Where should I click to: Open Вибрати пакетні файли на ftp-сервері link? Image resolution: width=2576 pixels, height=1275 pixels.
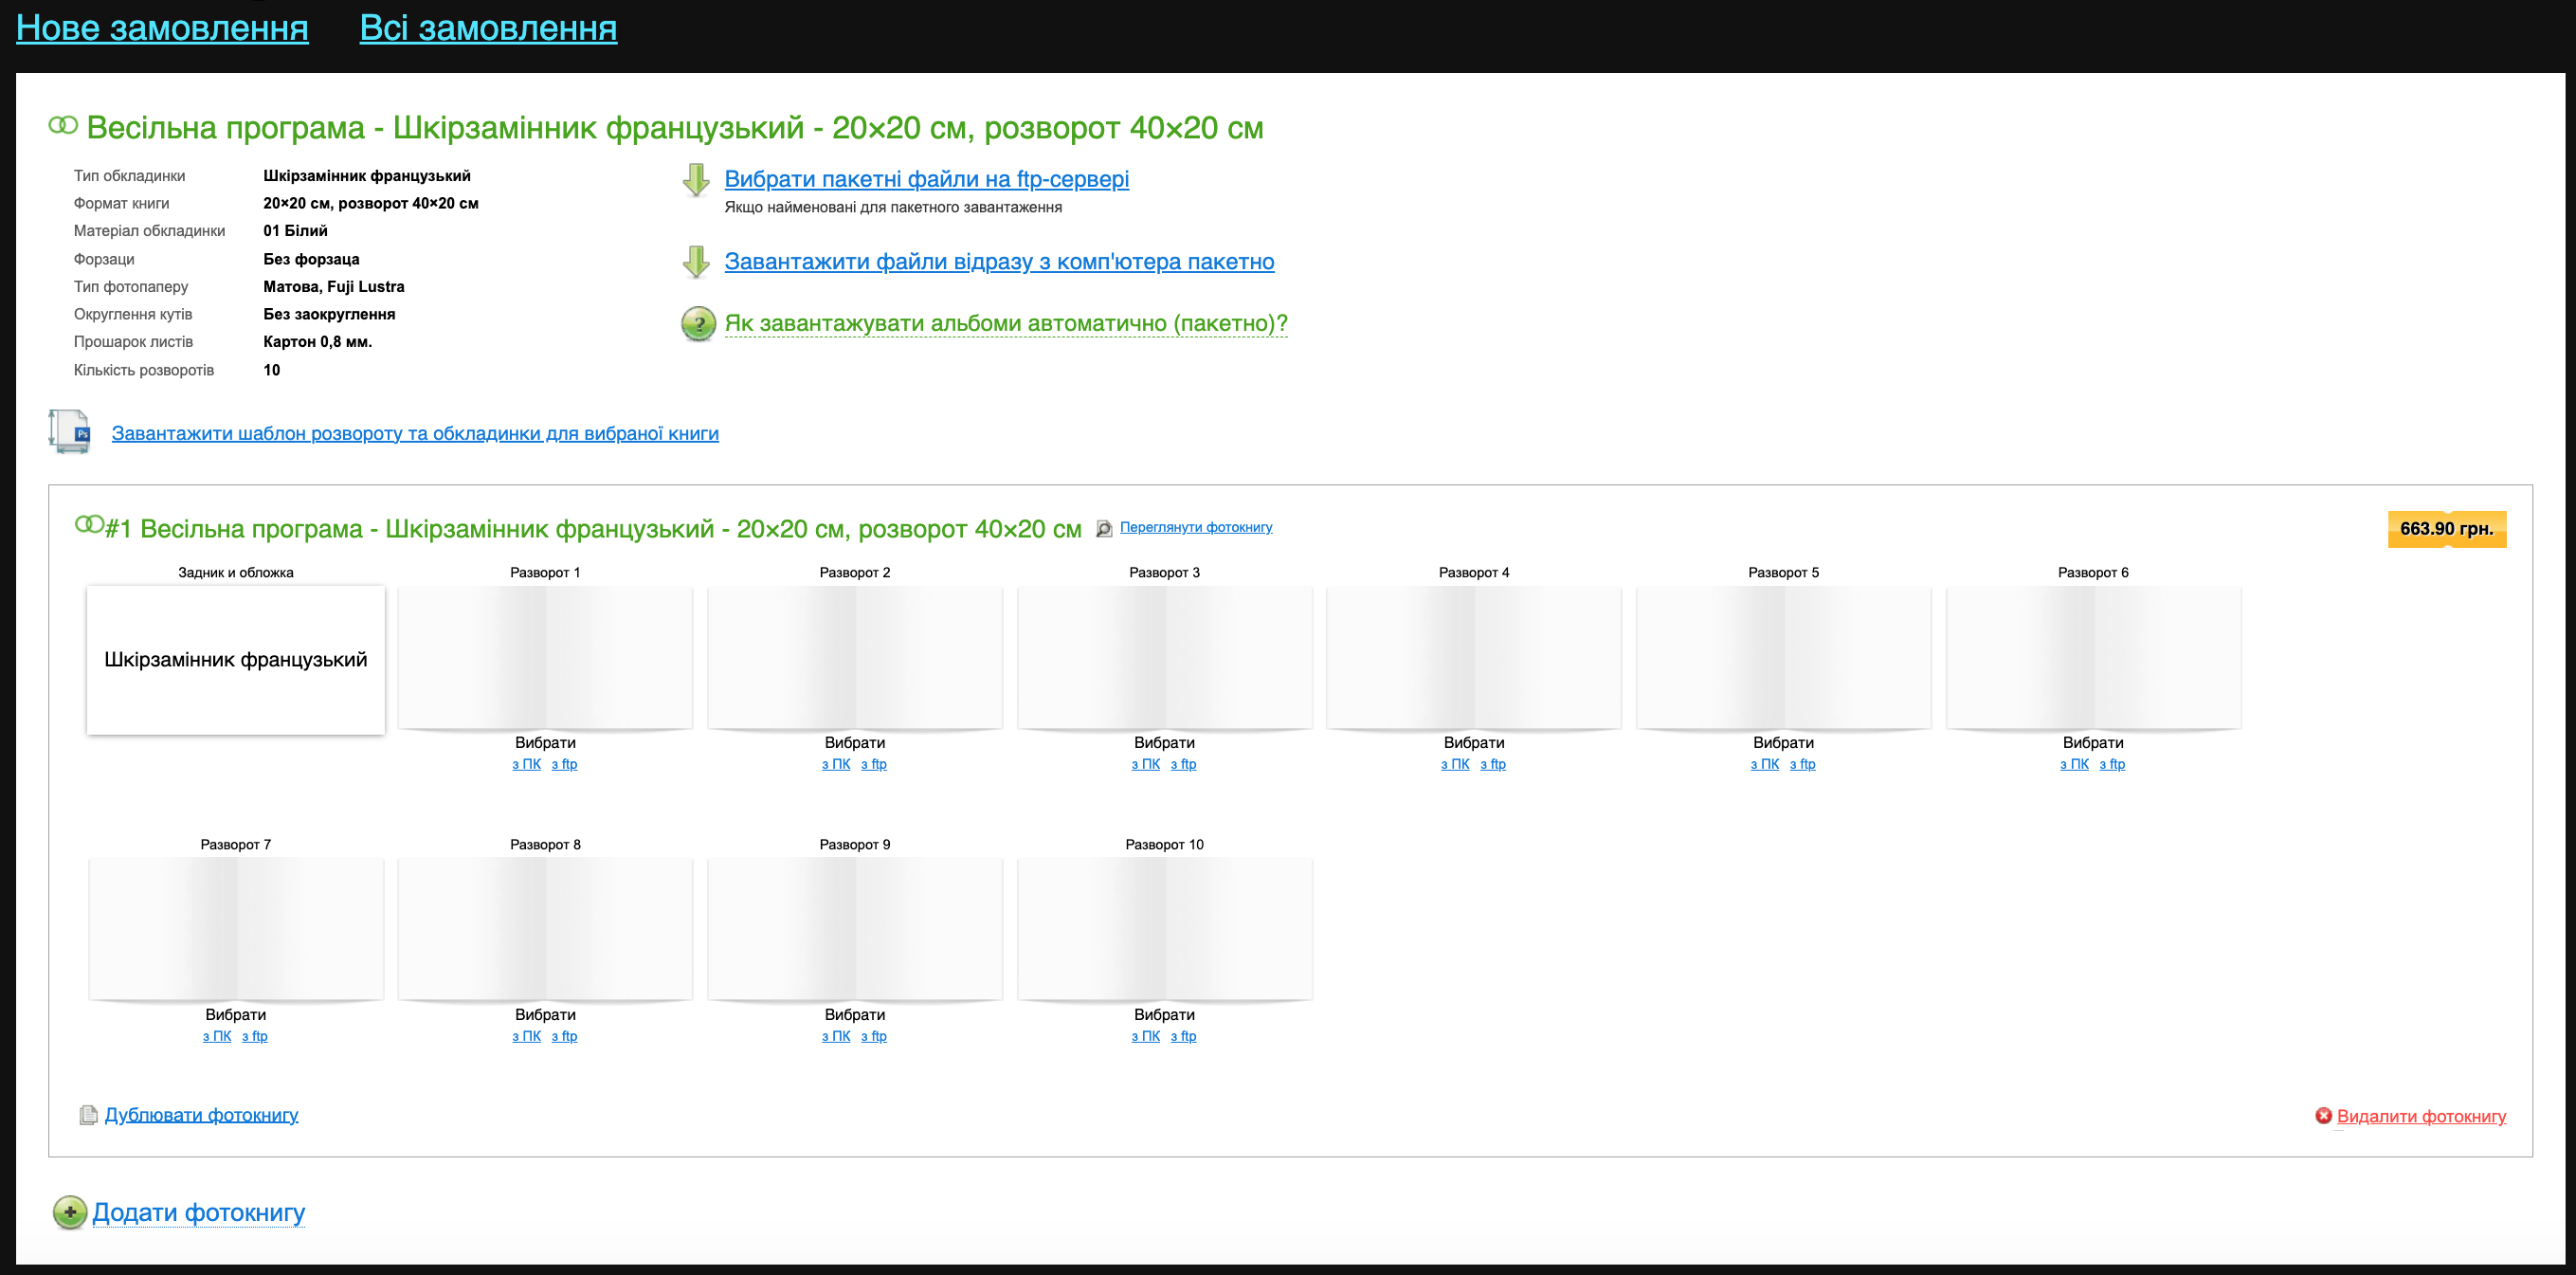coord(926,179)
